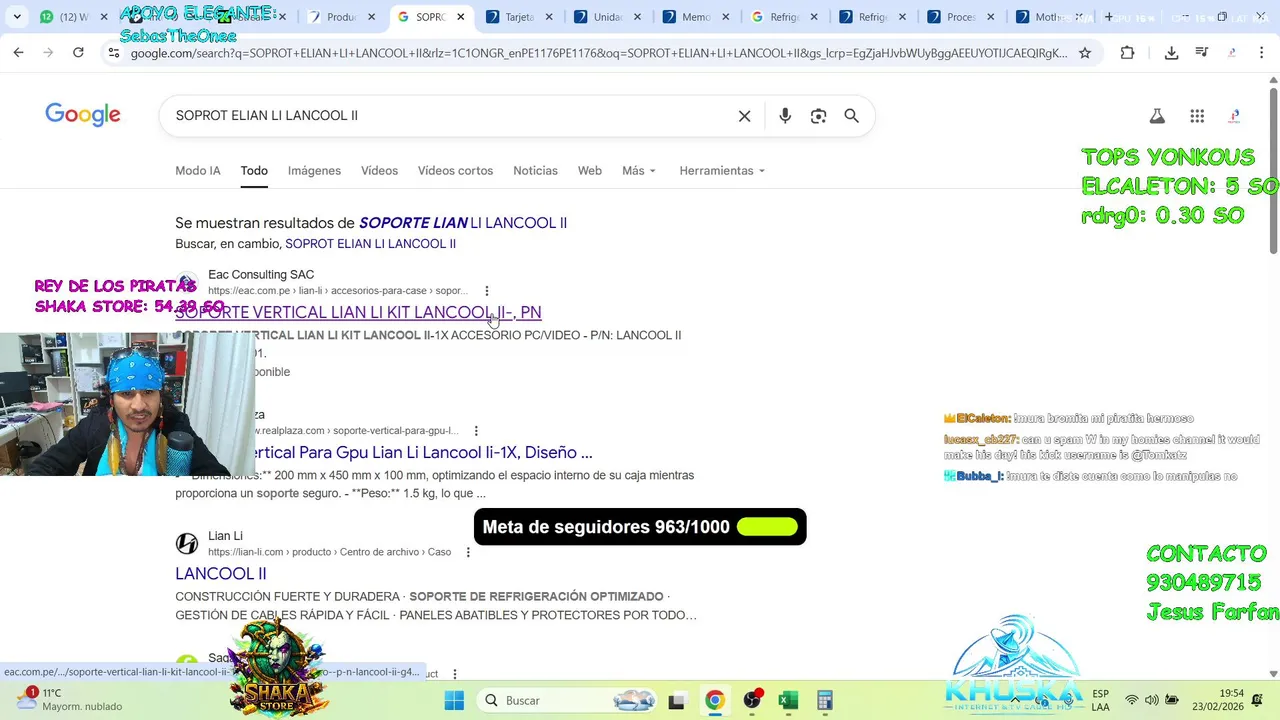Expand the Herramientas dropdown
Viewport: 1280px width, 720px height.
pyautogui.click(x=722, y=171)
